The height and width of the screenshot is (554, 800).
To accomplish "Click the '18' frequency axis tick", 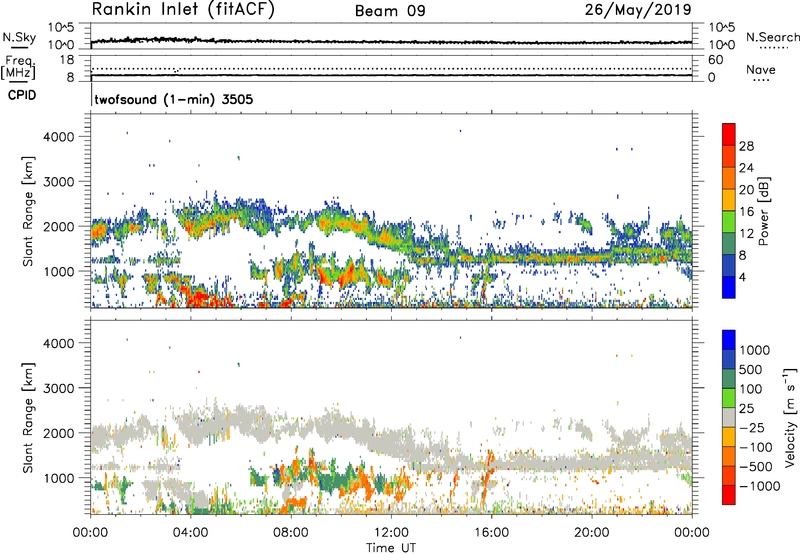I will [67, 60].
